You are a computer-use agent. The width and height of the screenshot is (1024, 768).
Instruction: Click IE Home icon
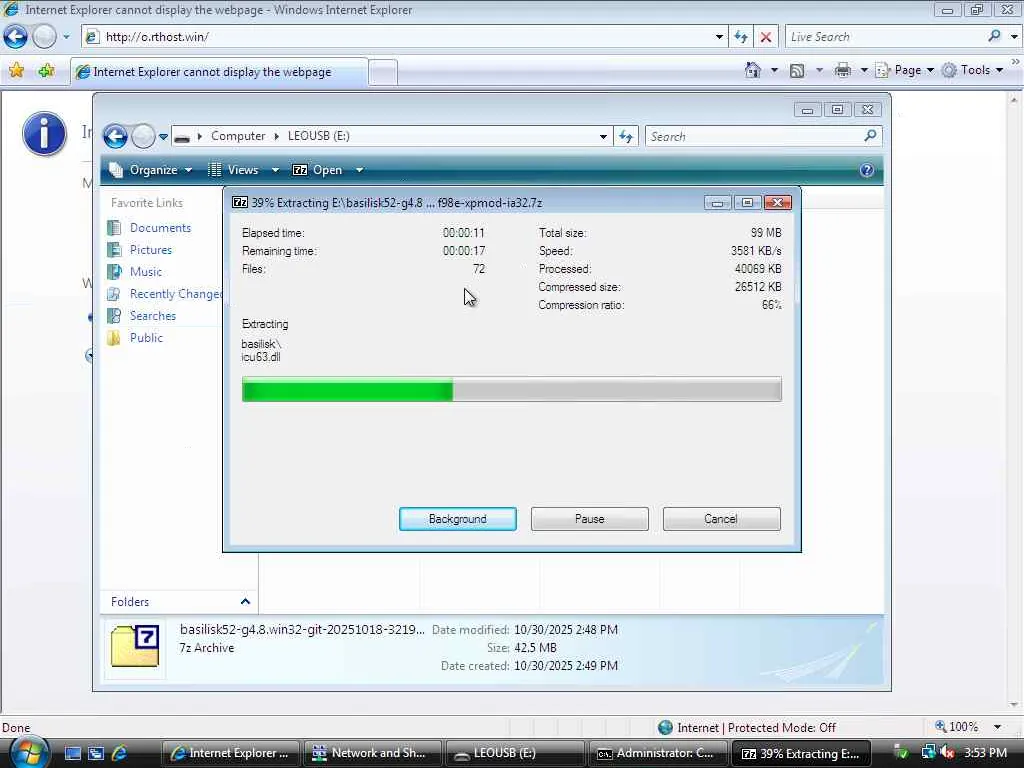[752, 70]
